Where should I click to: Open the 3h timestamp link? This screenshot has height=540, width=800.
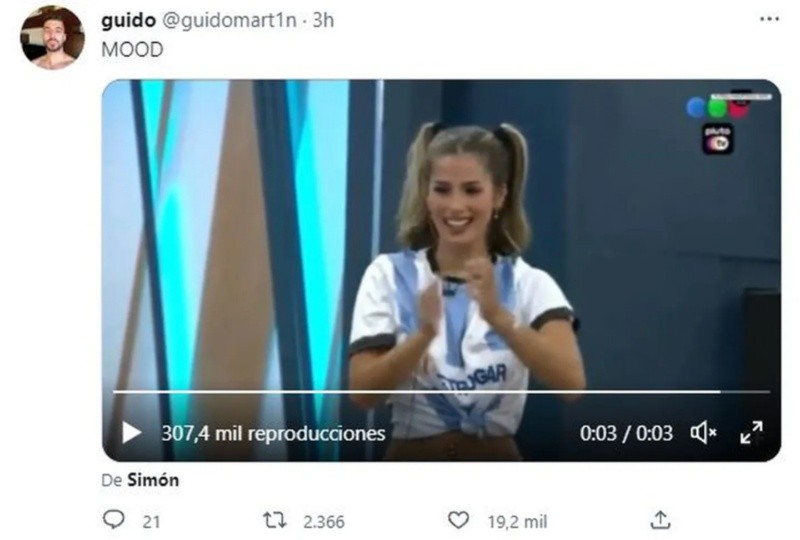pyautogui.click(x=323, y=20)
